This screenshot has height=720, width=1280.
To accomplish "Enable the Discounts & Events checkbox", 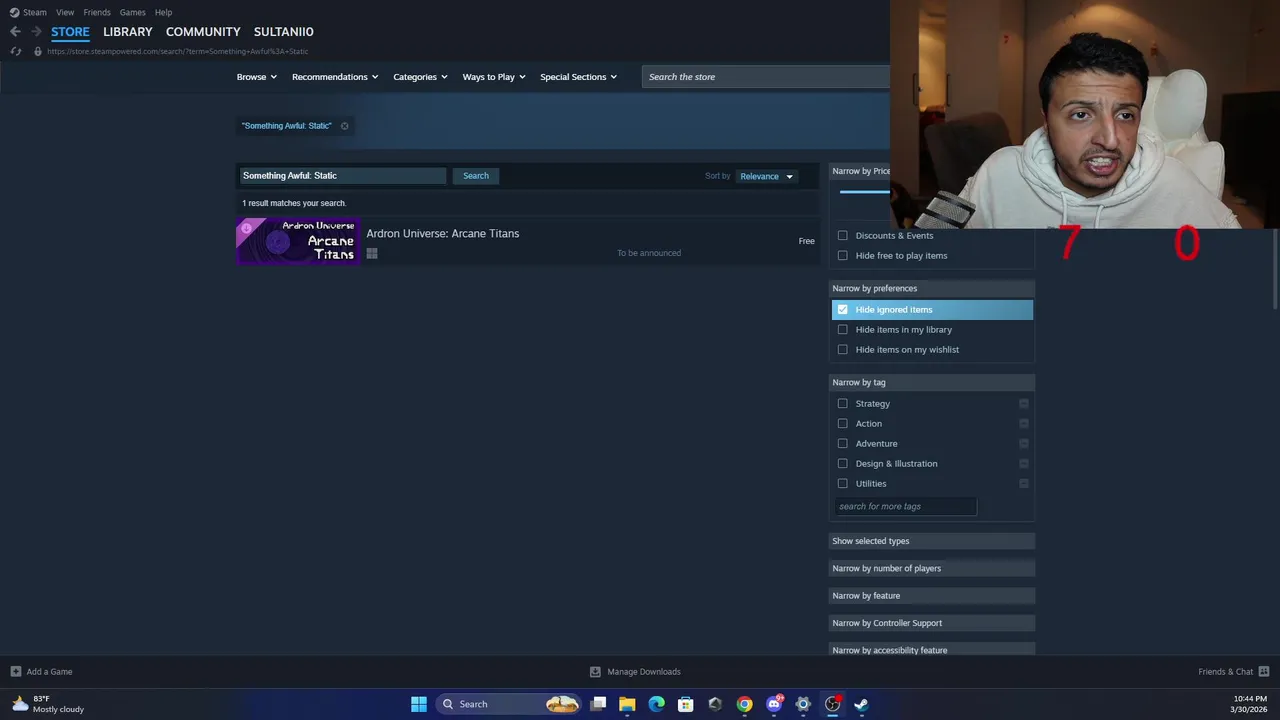I will coord(842,236).
